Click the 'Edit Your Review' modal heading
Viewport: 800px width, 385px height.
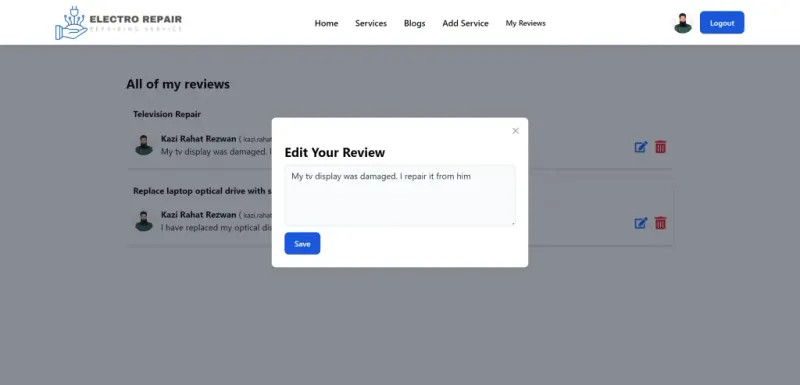click(x=335, y=152)
